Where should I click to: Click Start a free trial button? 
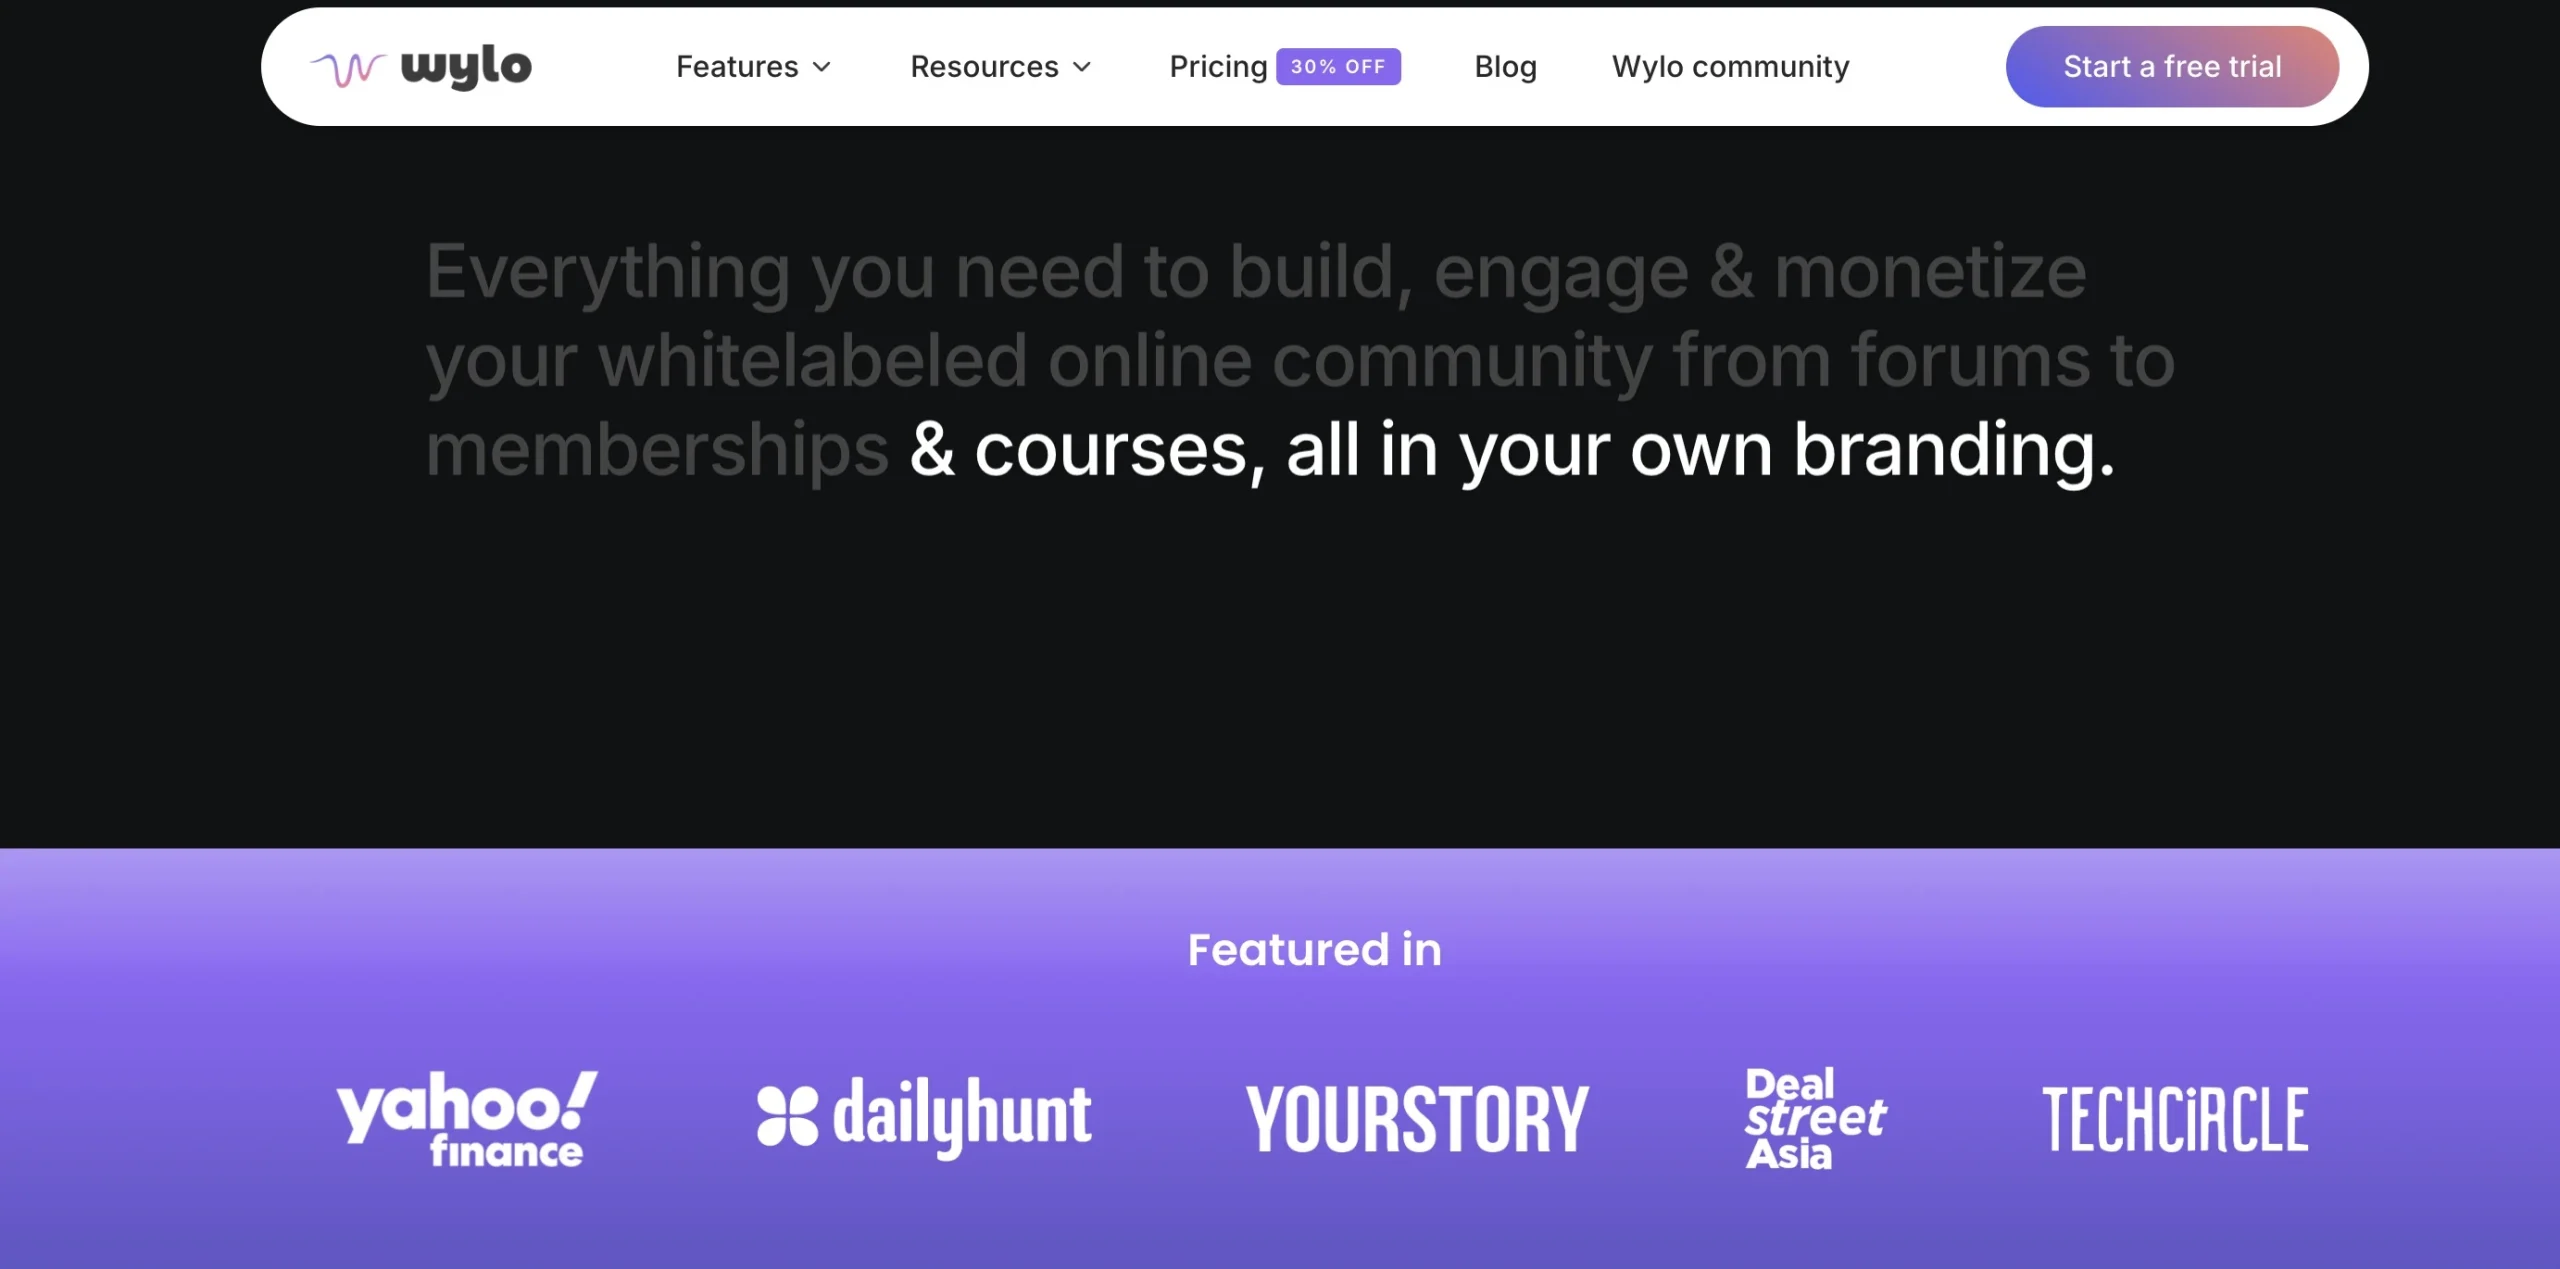(2173, 67)
